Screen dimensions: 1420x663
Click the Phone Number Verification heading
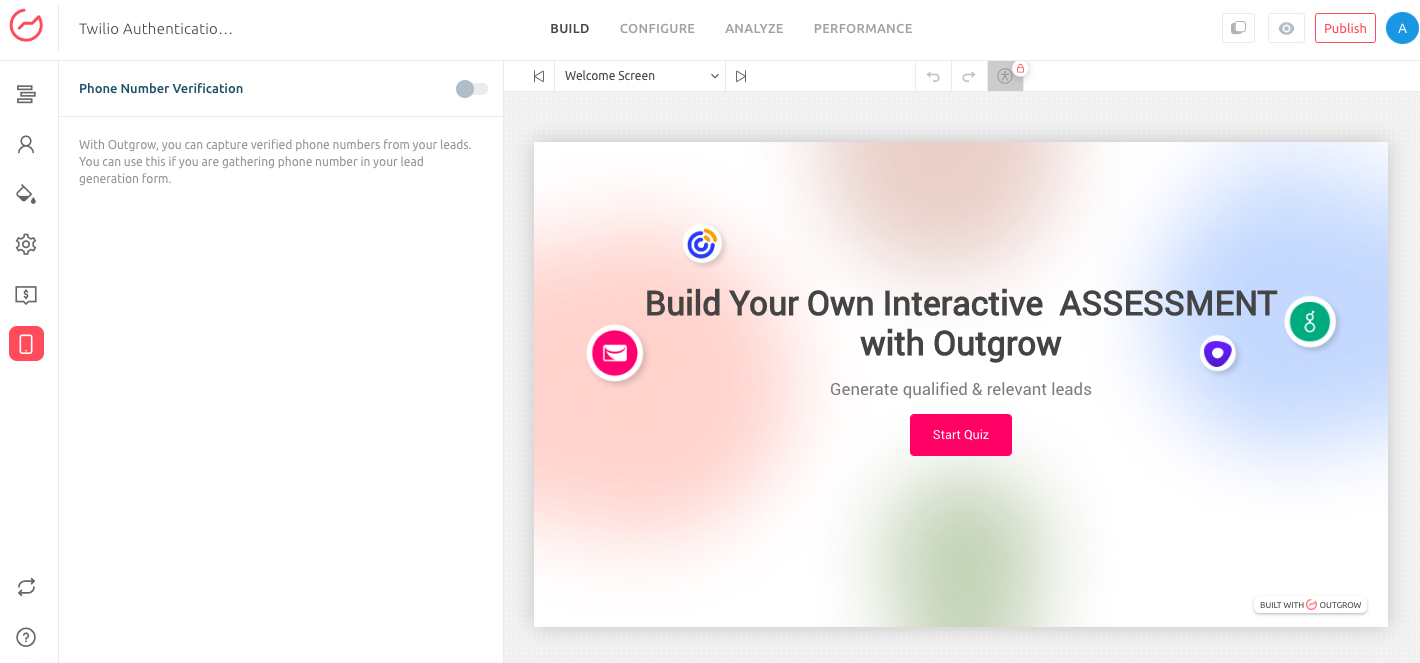[x=161, y=88]
